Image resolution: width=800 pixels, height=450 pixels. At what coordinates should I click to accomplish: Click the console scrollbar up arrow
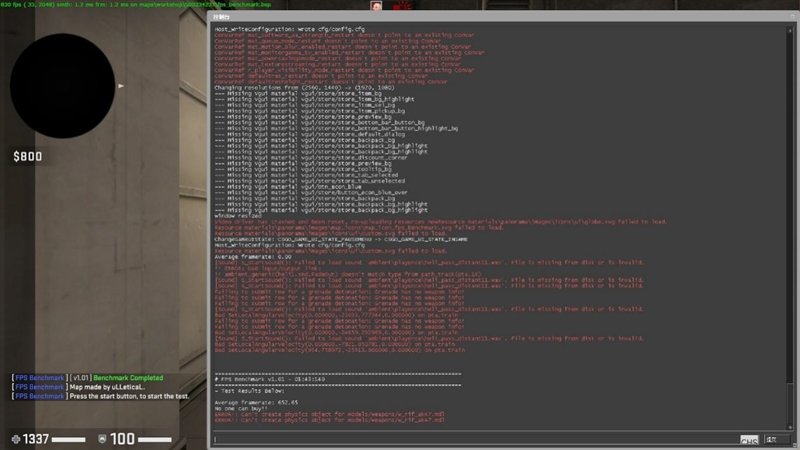tap(790, 30)
